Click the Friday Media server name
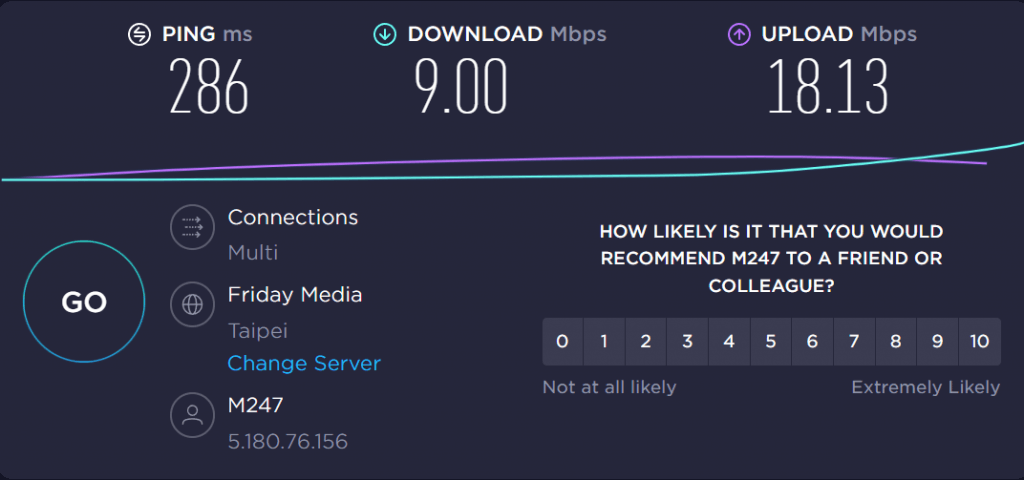Viewport: 1024px width, 480px height. click(x=295, y=295)
